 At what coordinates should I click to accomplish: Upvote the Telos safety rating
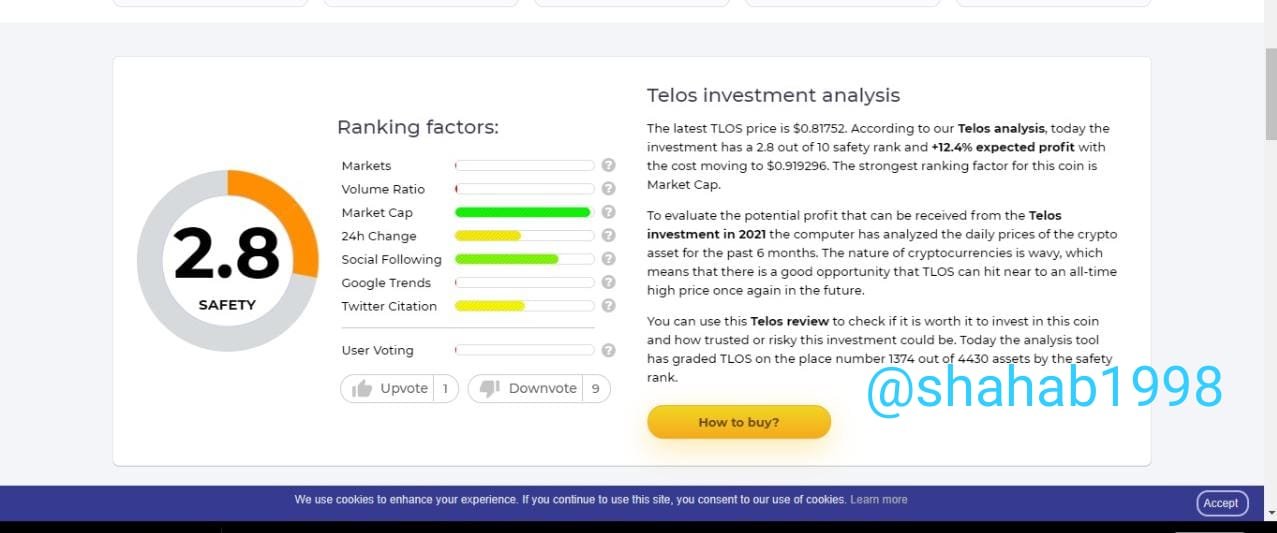pos(399,389)
